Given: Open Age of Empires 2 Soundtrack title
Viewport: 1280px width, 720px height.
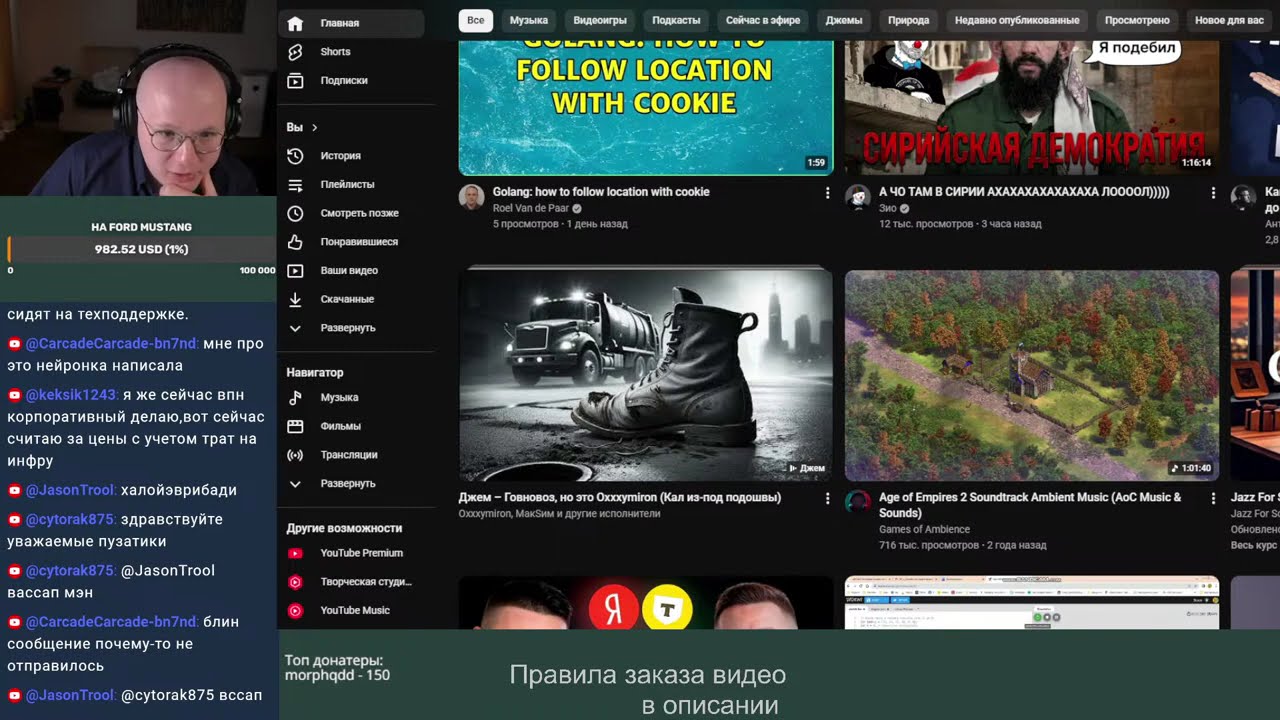Looking at the screenshot, I should (1031, 505).
